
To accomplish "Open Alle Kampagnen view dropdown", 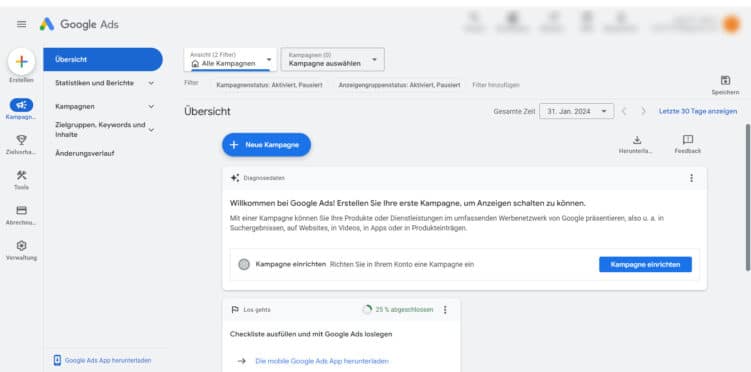I will pyautogui.click(x=230, y=59).
